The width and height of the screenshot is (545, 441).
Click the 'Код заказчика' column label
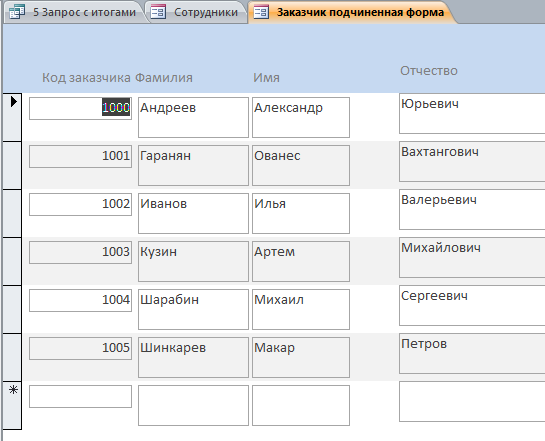pos(86,77)
